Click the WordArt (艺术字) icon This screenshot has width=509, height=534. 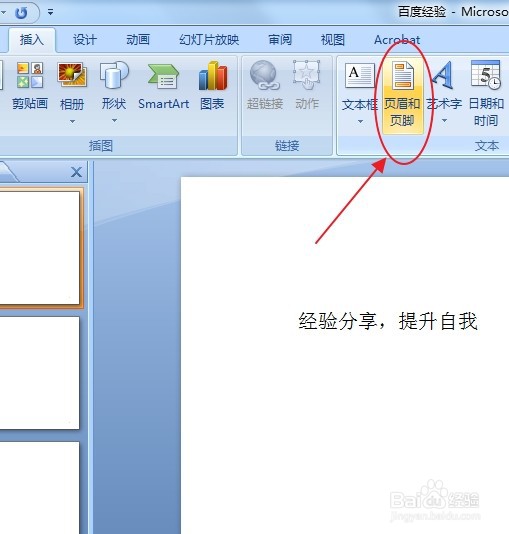[444, 76]
